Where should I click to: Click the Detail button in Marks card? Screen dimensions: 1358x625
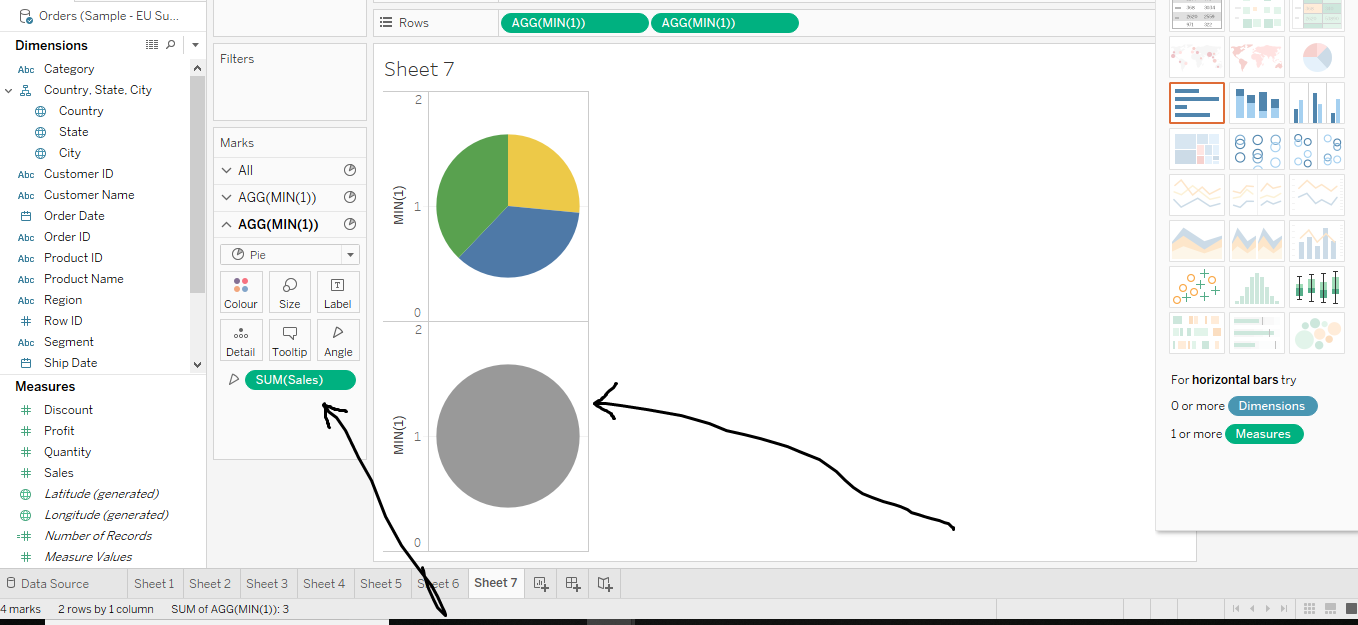point(241,340)
